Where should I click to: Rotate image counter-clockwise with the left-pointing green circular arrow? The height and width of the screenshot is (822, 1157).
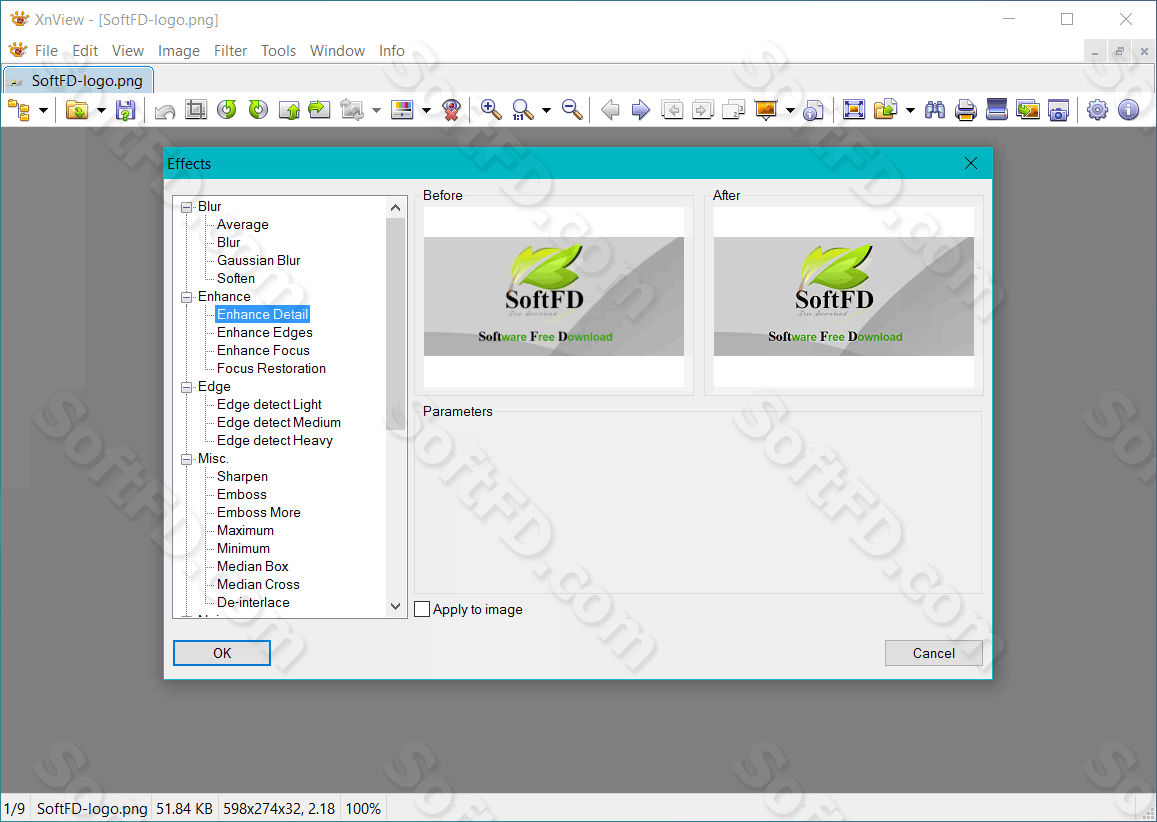pos(227,110)
